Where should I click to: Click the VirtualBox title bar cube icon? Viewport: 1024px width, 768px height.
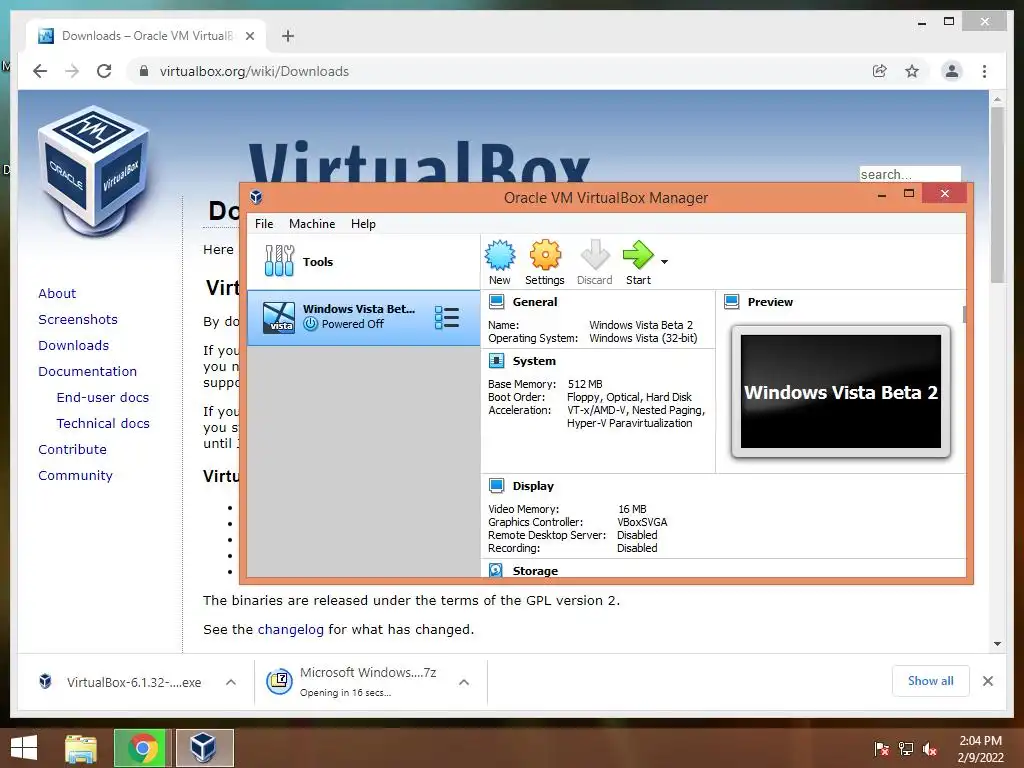pyautogui.click(x=256, y=197)
